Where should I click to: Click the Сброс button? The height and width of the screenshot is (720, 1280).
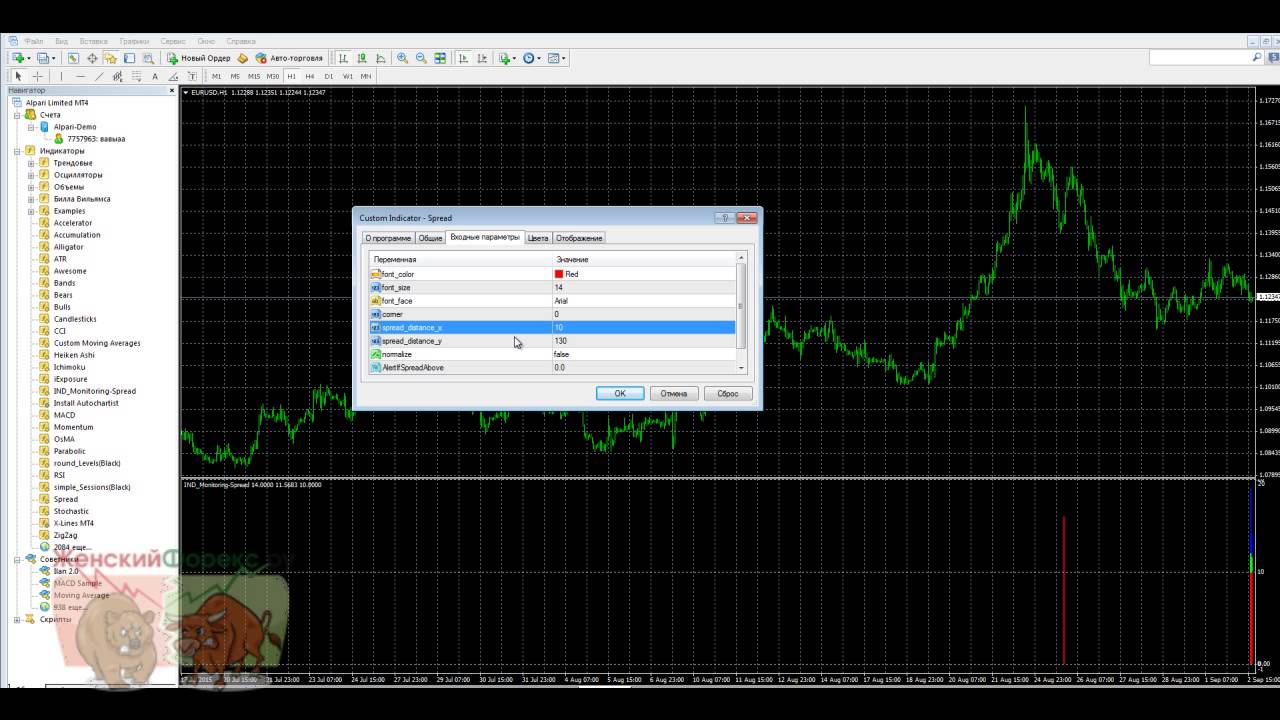pos(728,393)
